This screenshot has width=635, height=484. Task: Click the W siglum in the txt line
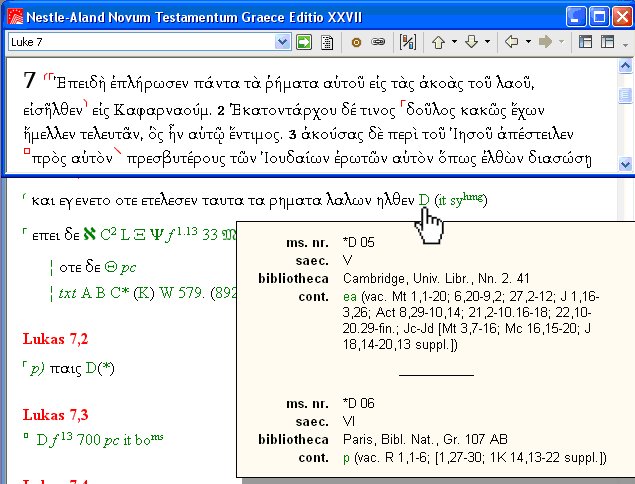tap(166, 292)
